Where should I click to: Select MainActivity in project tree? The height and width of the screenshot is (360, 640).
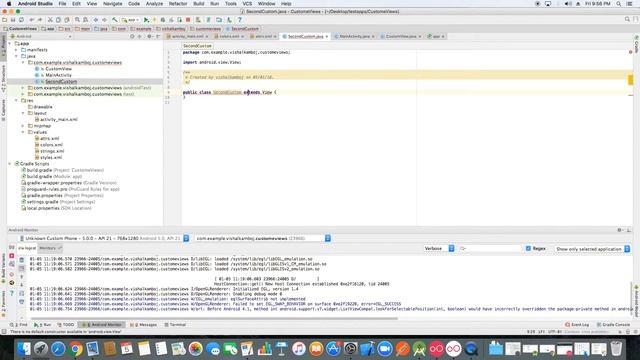click(x=58, y=75)
